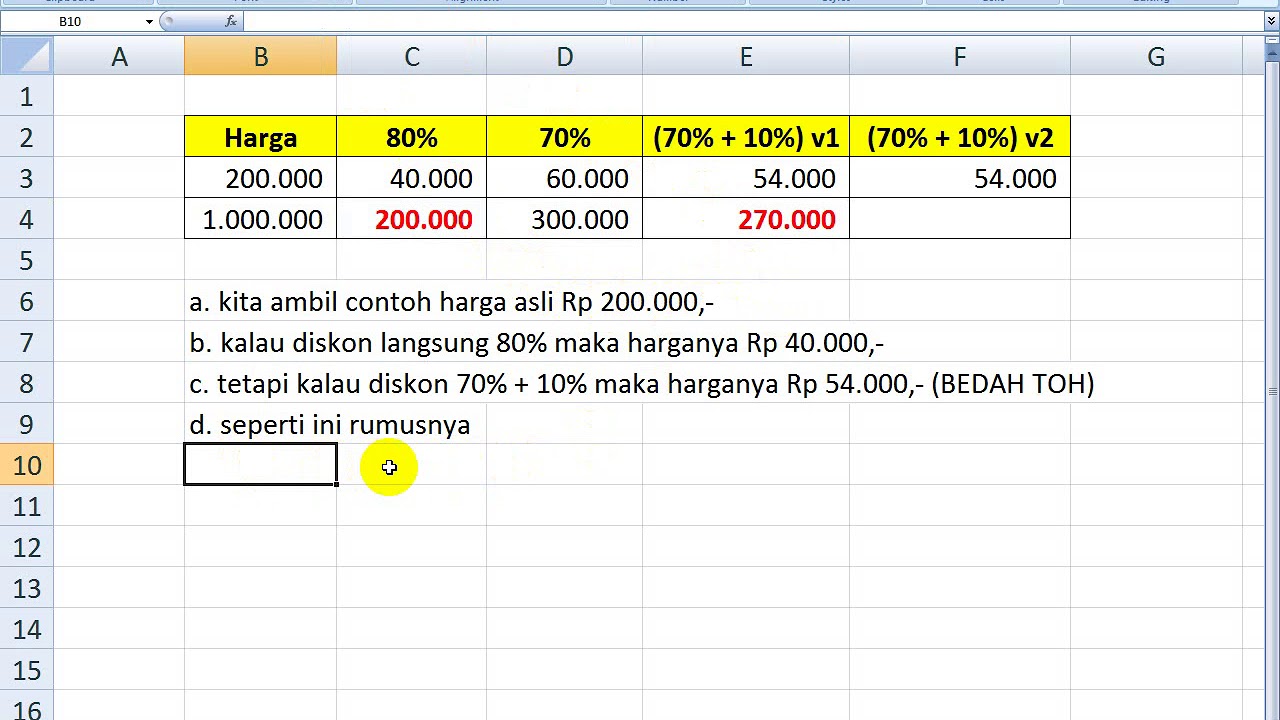Select 54.000 in column F
Viewport: 1280px width, 720px height.
960,178
